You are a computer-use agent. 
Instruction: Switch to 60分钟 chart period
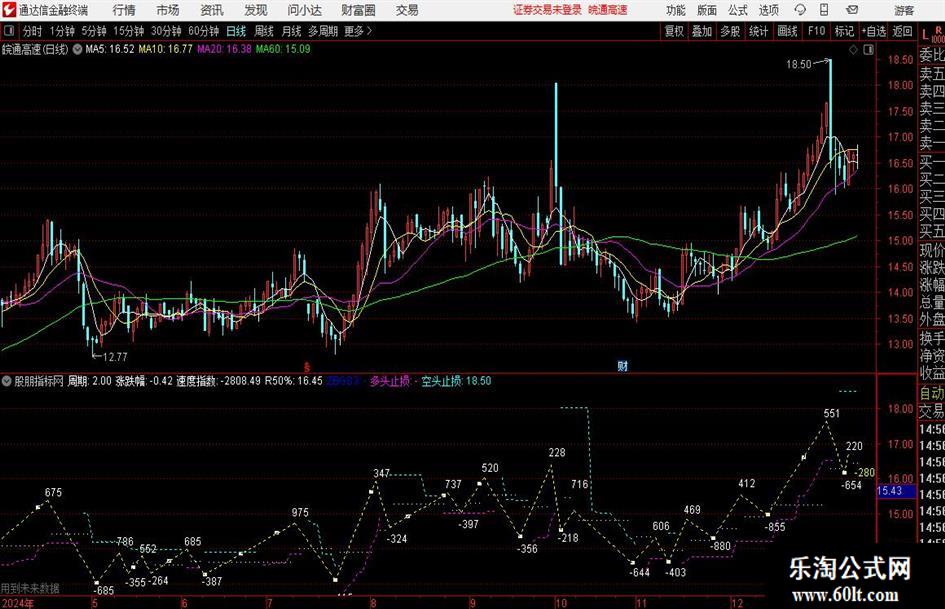point(203,31)
